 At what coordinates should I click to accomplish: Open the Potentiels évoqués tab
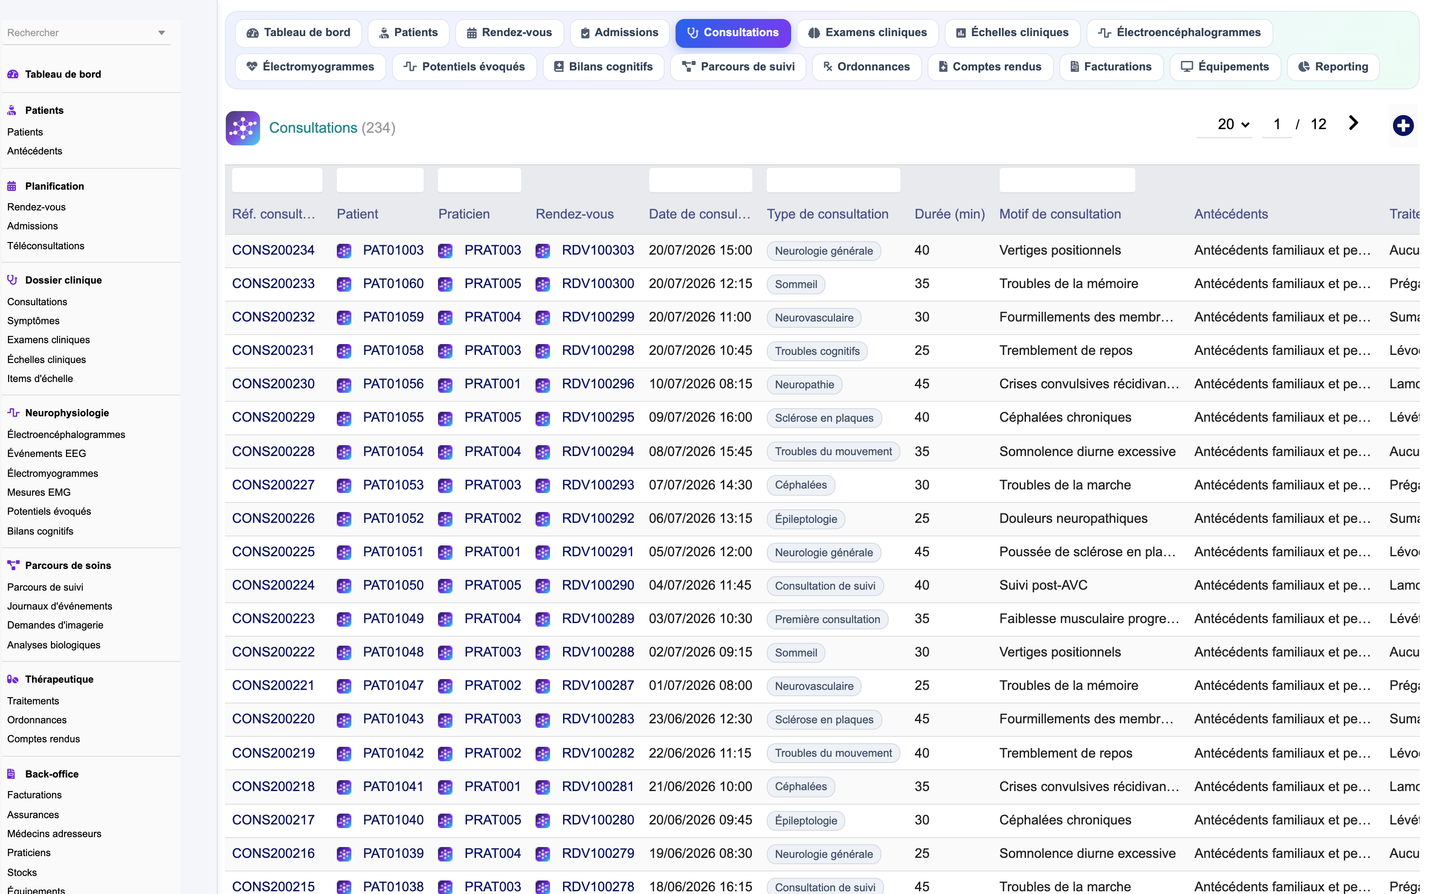[x=464, y=67]
